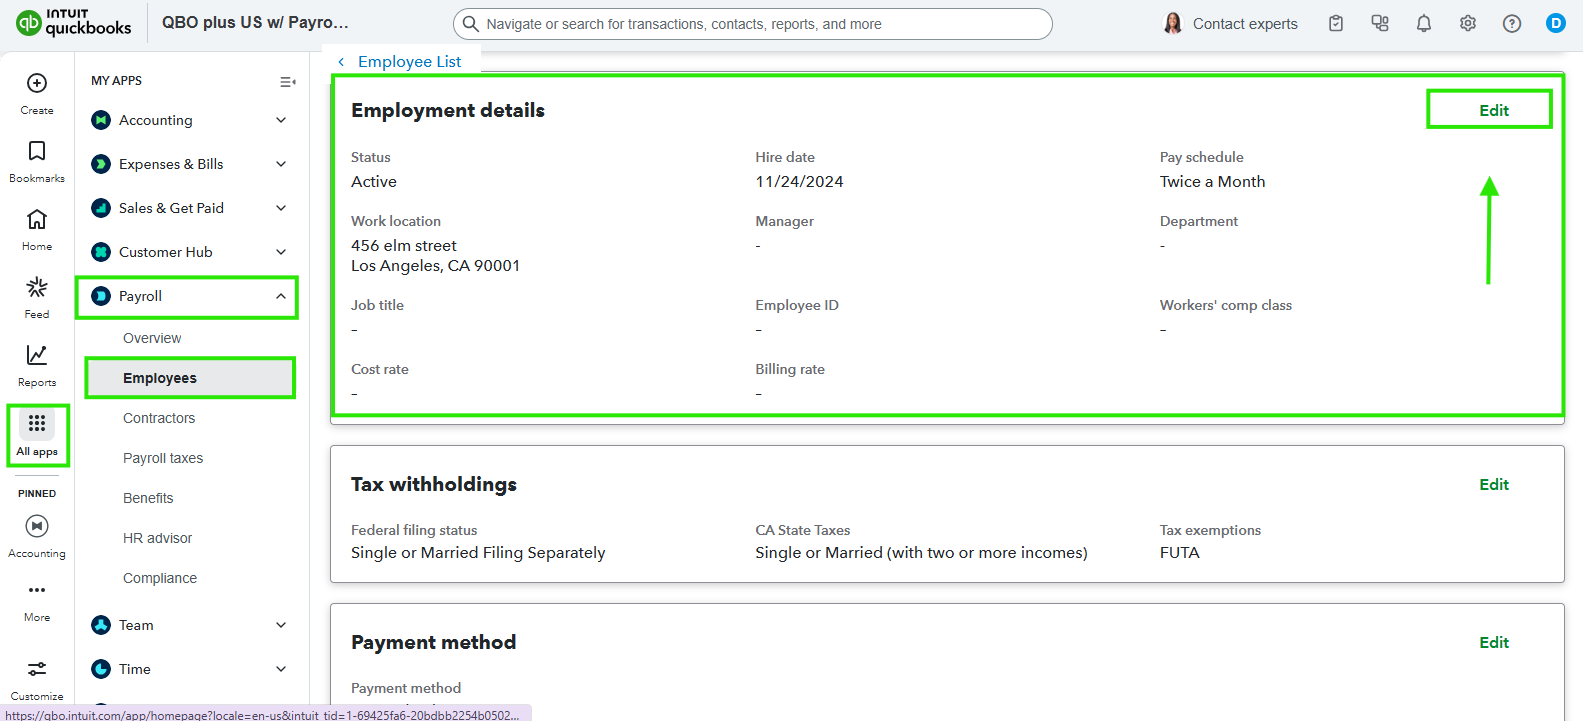The height and width of the screenshot is (721, 1583).
Task: Open the pinned Accounting icon
Action: 37,526
